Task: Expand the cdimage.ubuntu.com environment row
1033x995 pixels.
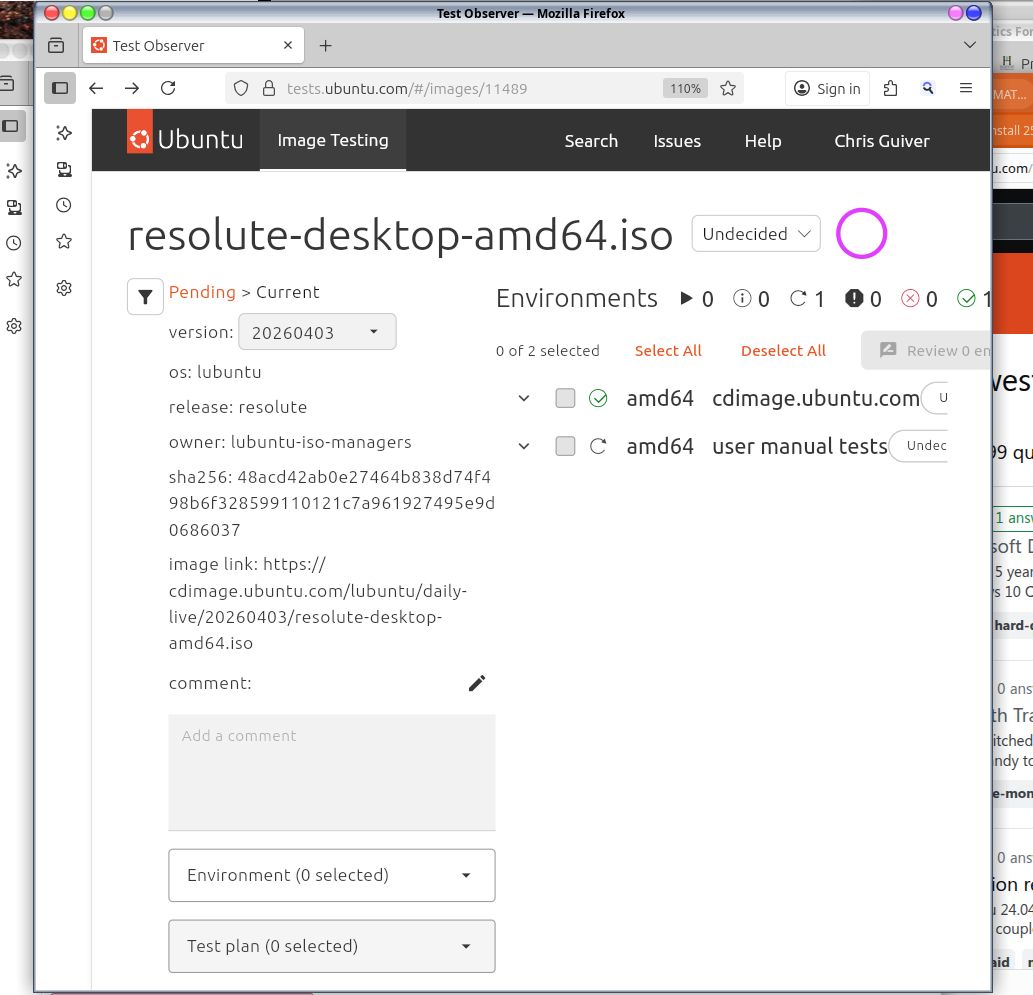Action: [523, 398]
